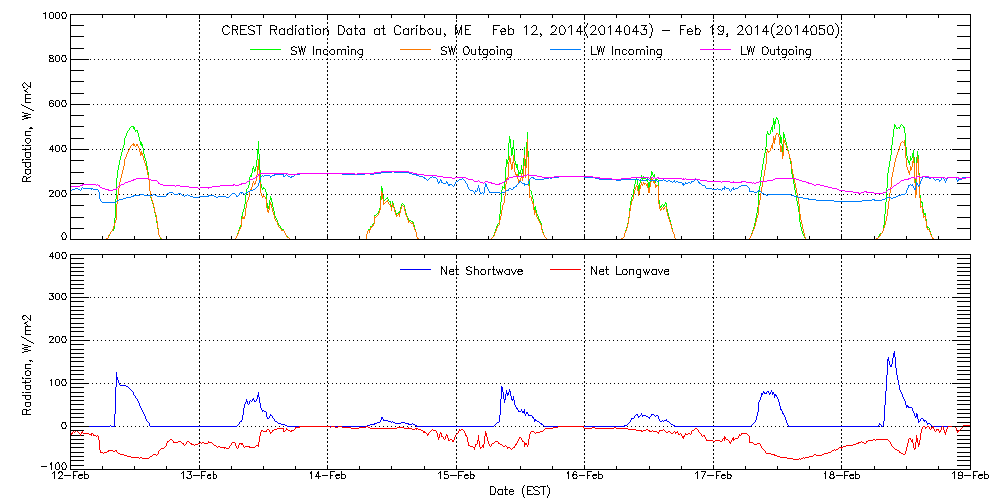Screen dimensions: 1000x500
Task: Select the SW Outgoing legend label
Action: 477,51
